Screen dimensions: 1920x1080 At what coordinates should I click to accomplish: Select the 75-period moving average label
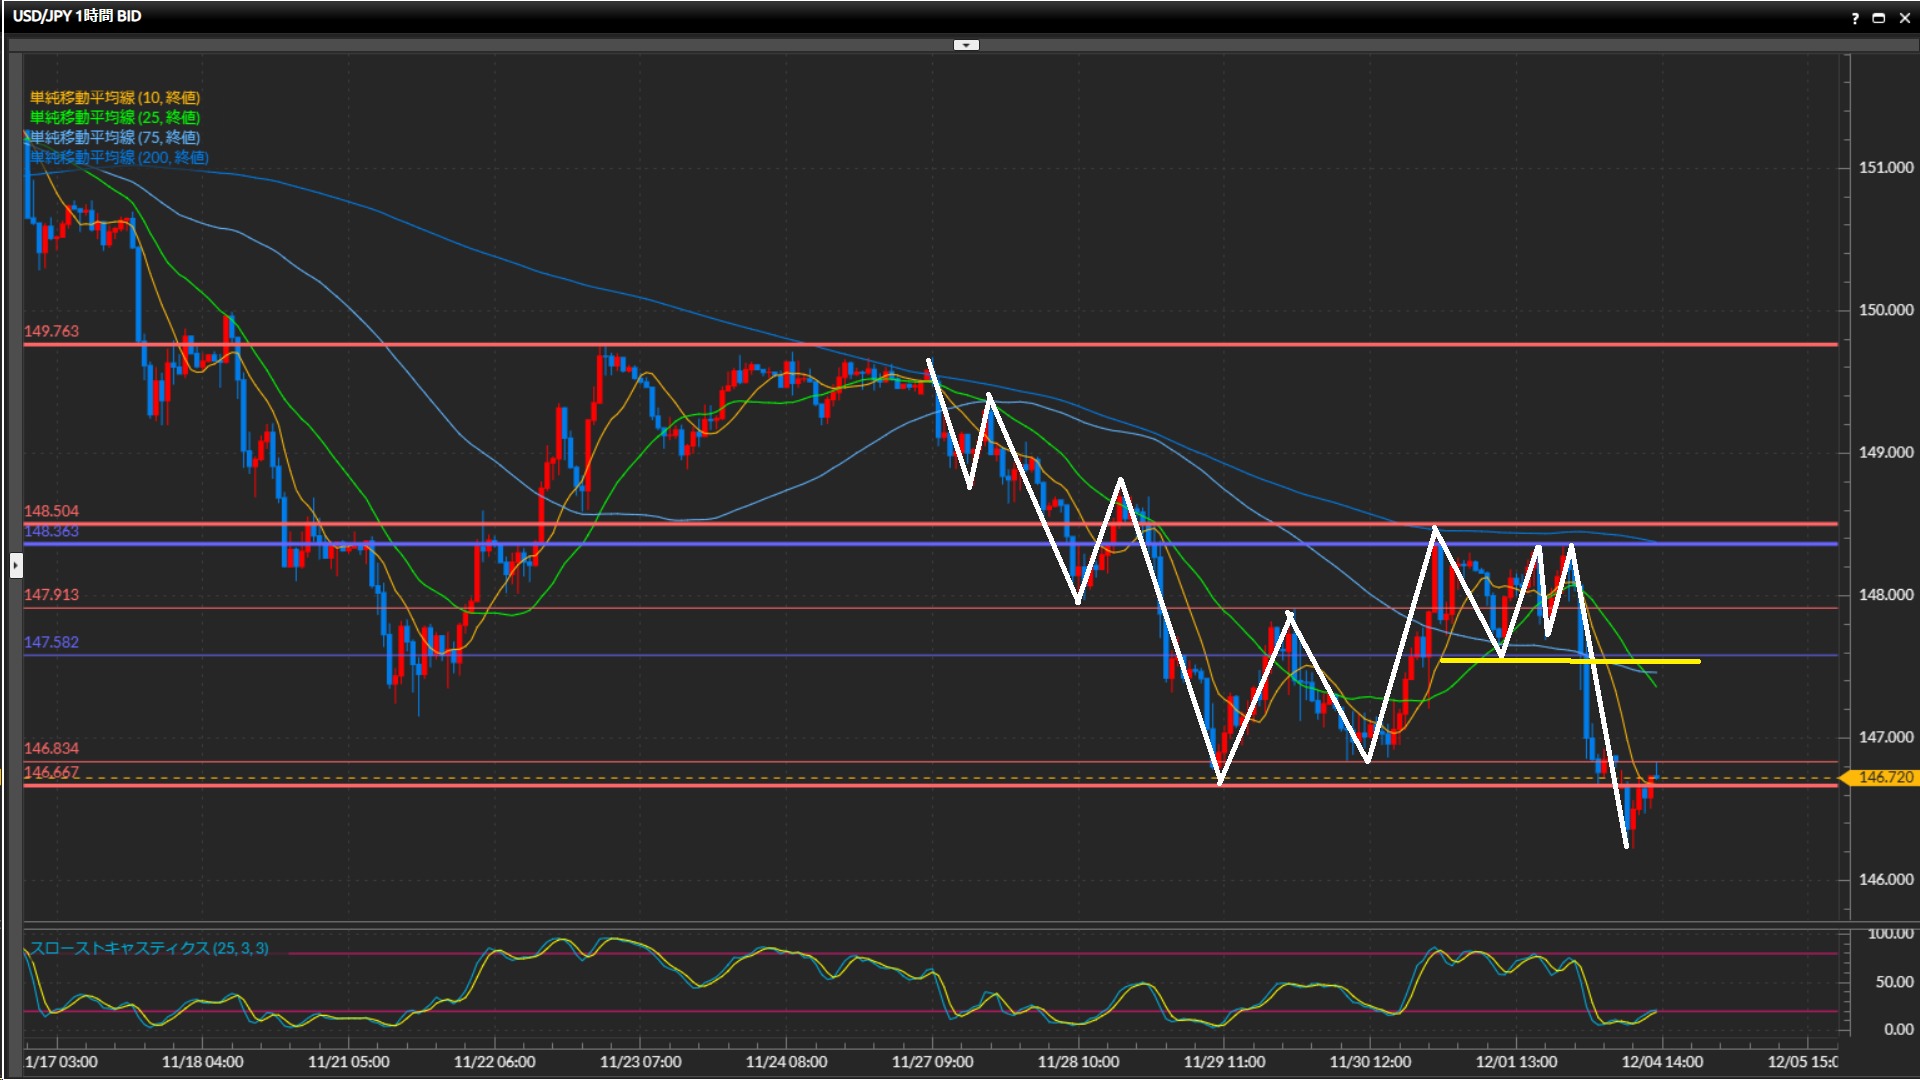pyautogui.click(x=114, y=137)
